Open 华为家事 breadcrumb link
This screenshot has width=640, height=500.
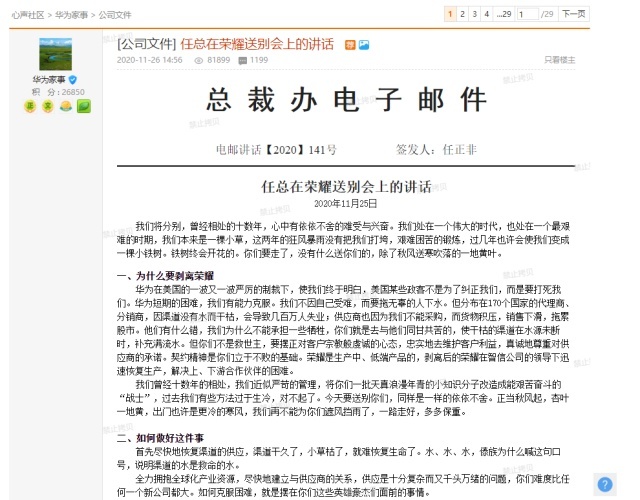[69, 15]
